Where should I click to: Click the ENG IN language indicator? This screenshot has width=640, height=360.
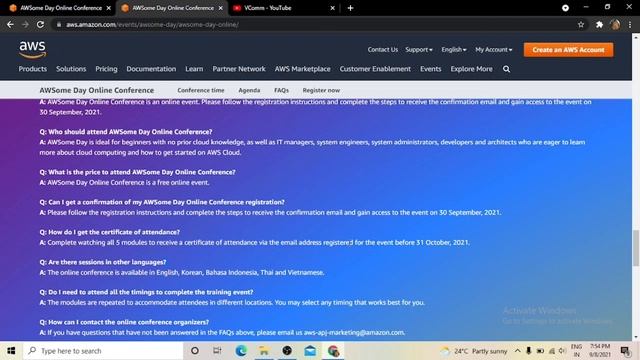576,351
